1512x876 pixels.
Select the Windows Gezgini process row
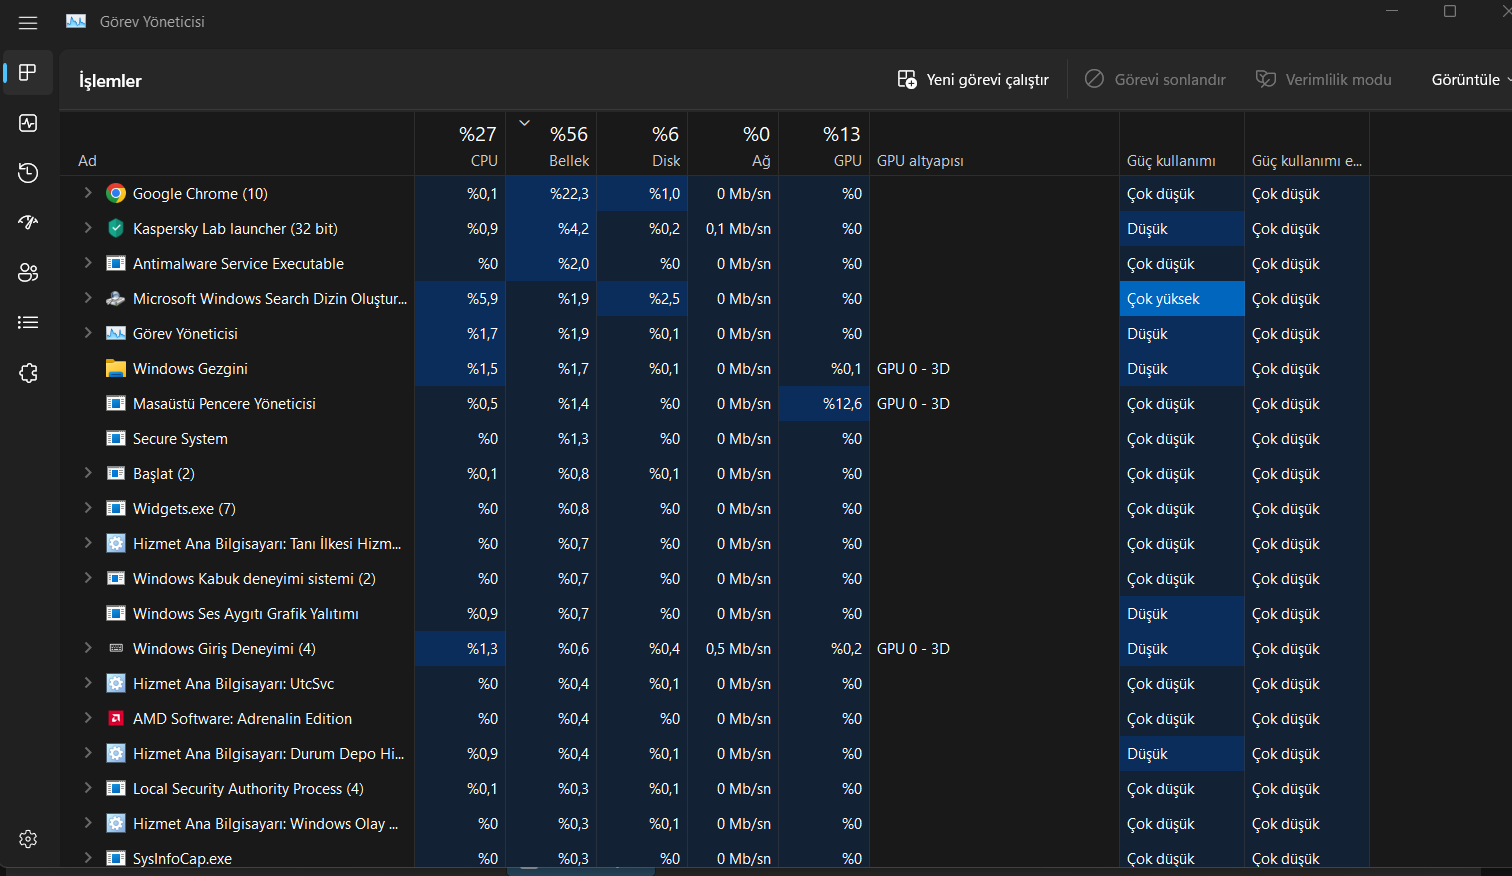190,369
